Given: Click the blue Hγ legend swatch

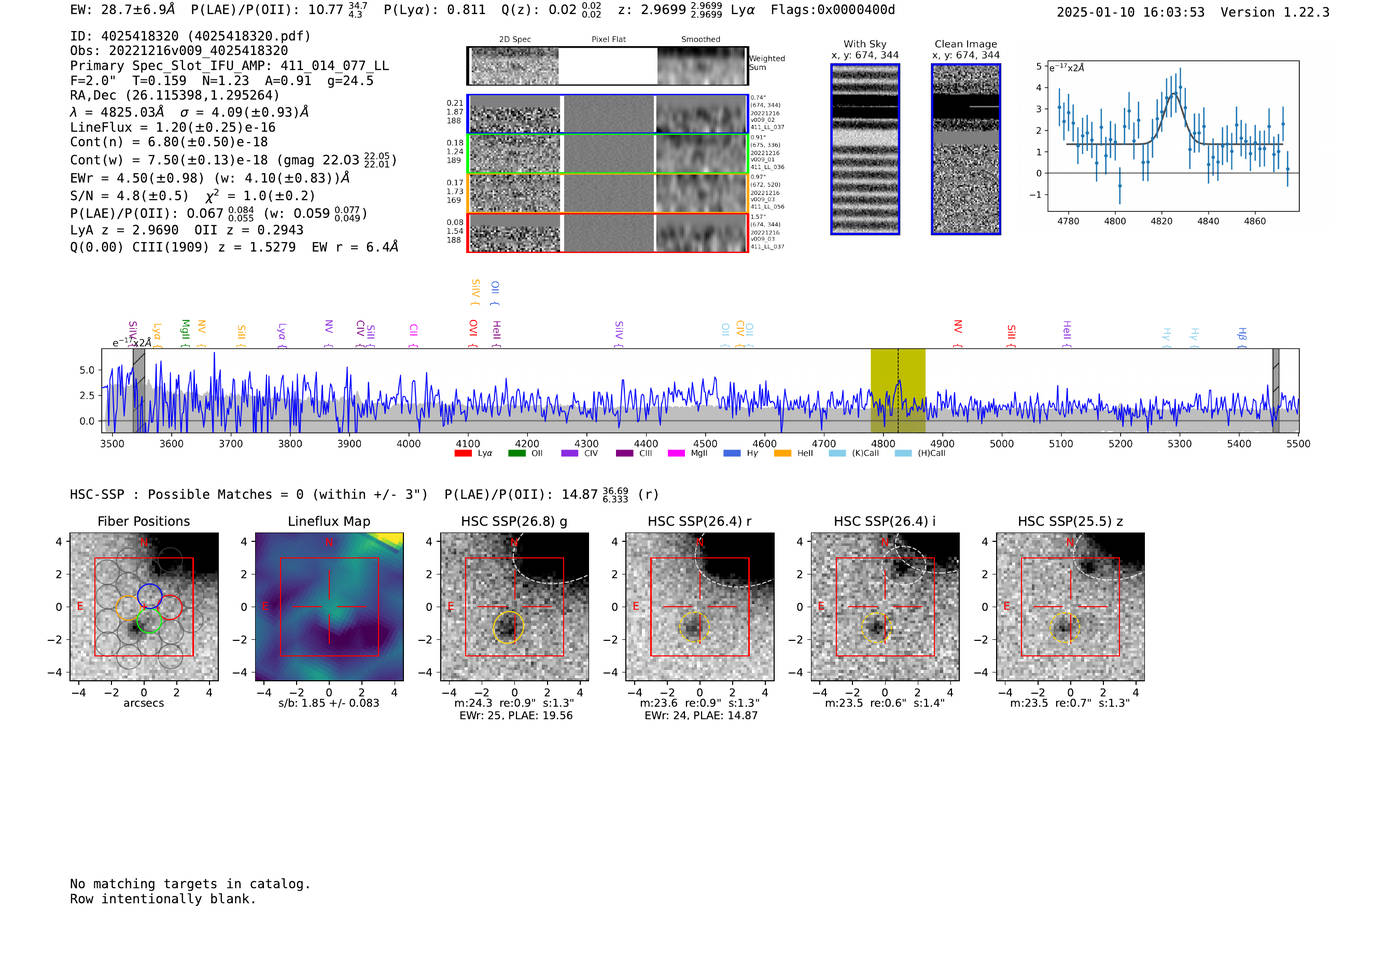Looking at the screenshot, I should click(x=732, y=453).
